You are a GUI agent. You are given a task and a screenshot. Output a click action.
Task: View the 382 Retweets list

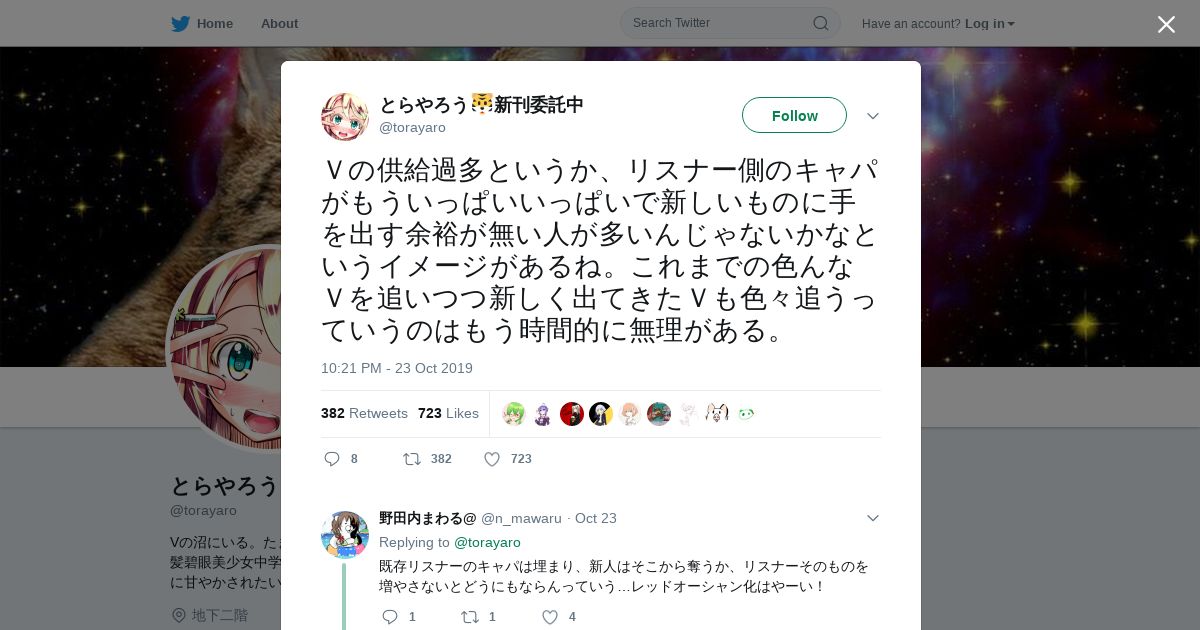pos(364,413)
